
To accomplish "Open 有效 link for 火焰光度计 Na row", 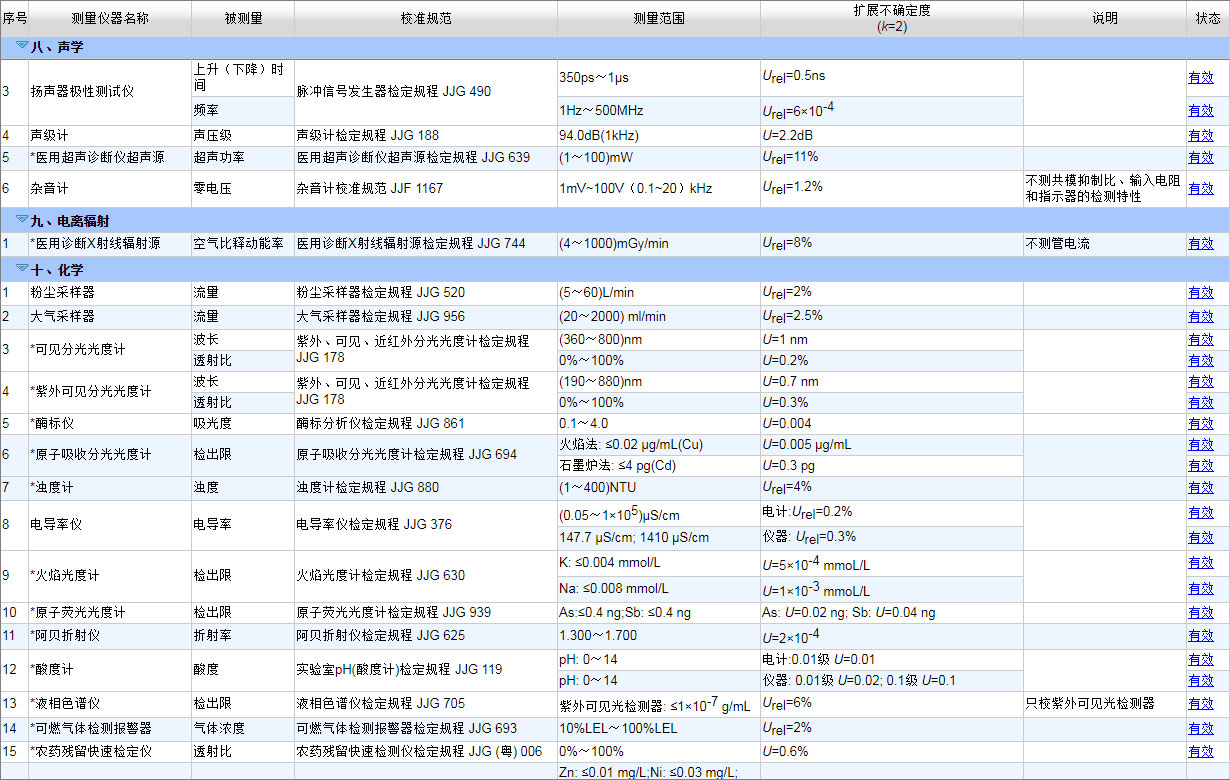I will tap(1200, 589).
